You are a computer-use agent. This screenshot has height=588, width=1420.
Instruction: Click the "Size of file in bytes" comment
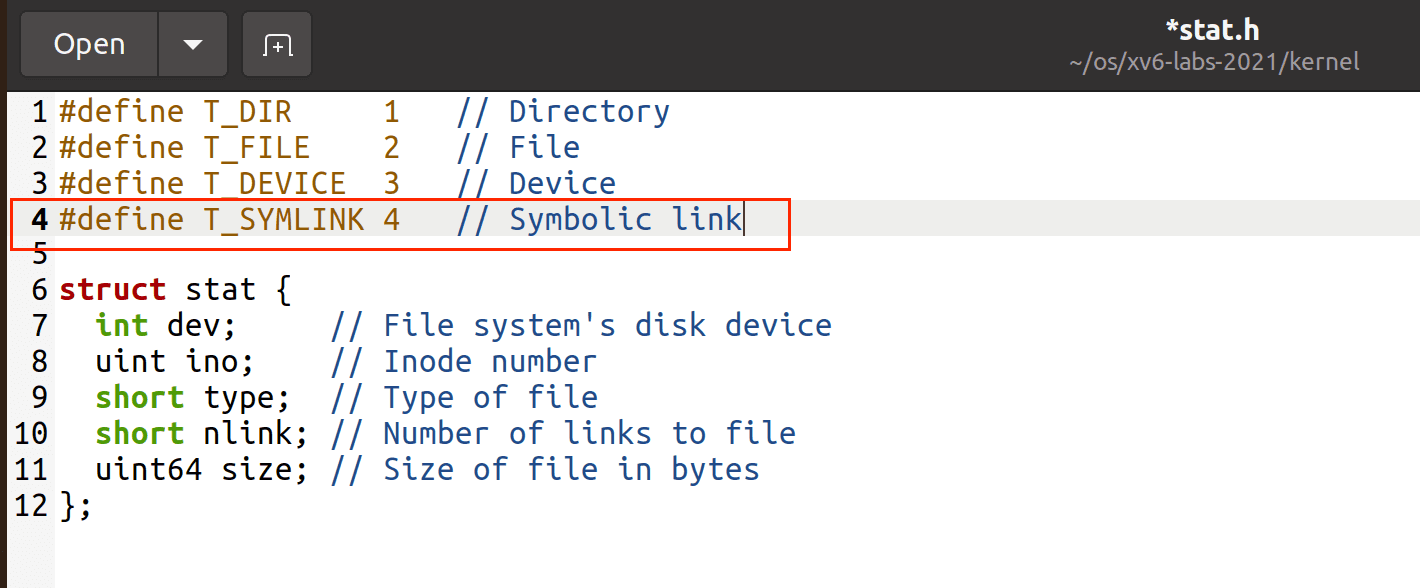(x=571, y=470)
